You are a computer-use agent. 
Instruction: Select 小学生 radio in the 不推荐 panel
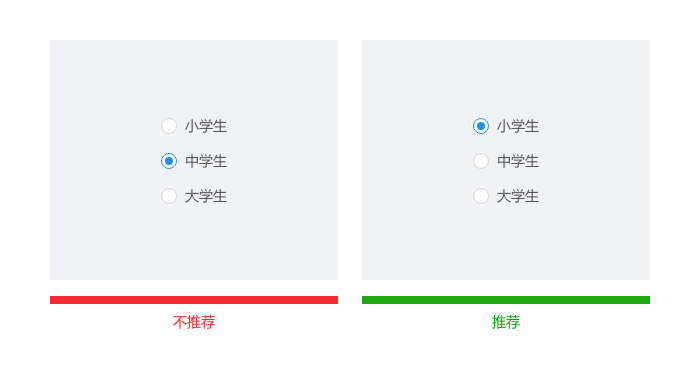coord(169,126)
